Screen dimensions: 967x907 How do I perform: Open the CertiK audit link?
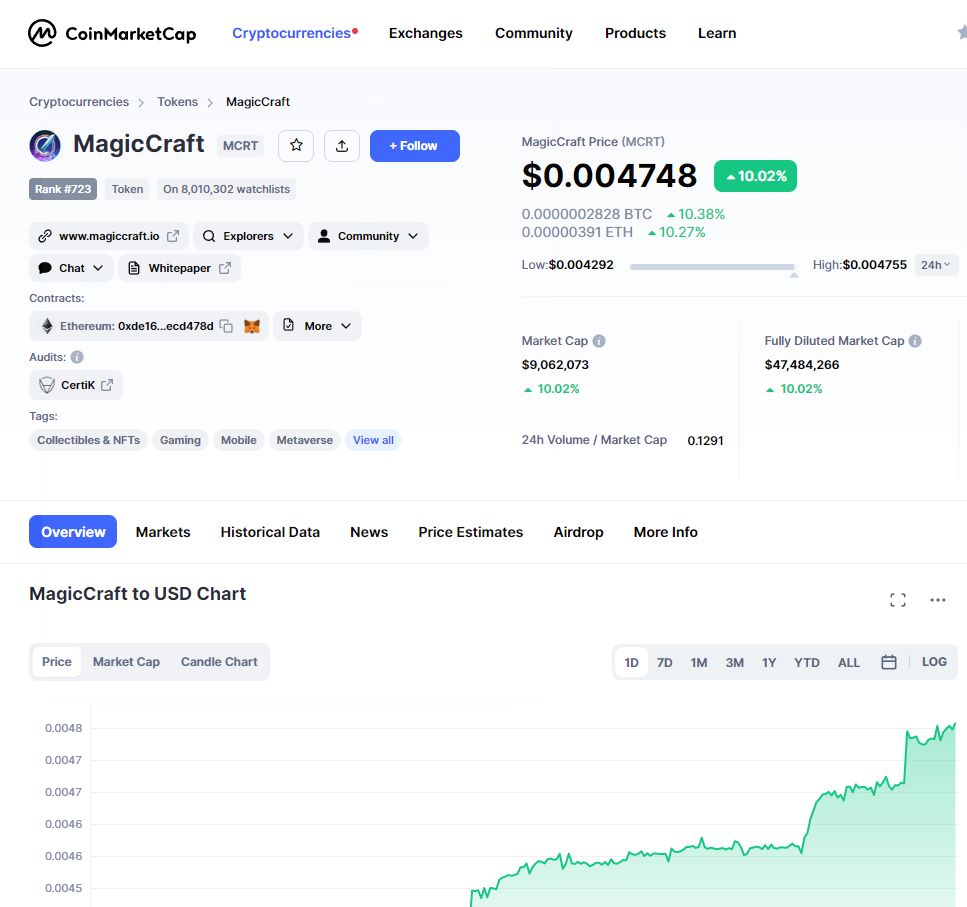[x=76, y=385]
